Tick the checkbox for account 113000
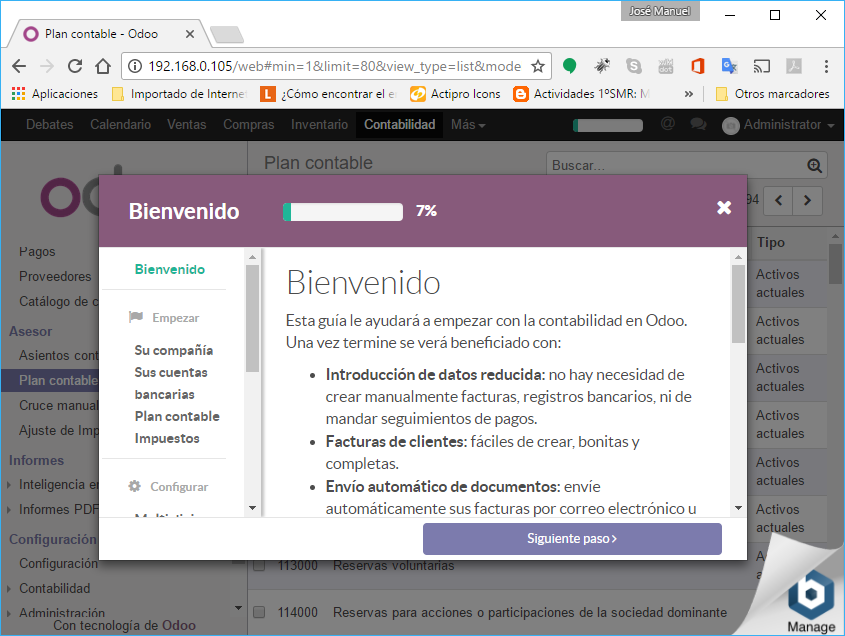The width and height of the screenshot is (845, 636). (259, 566)
